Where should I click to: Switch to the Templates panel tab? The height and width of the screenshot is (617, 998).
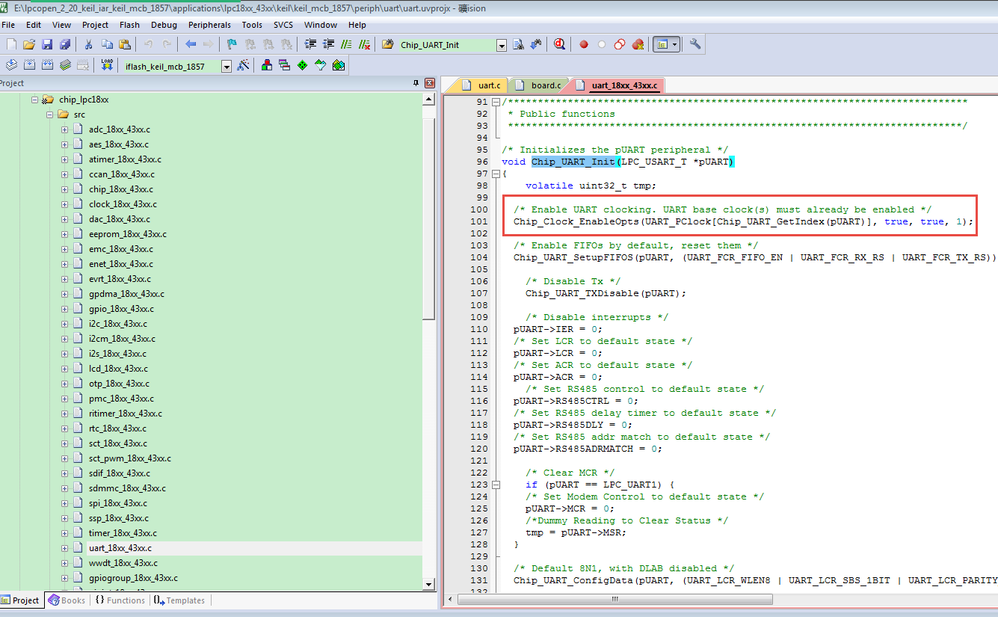point(179,600)
